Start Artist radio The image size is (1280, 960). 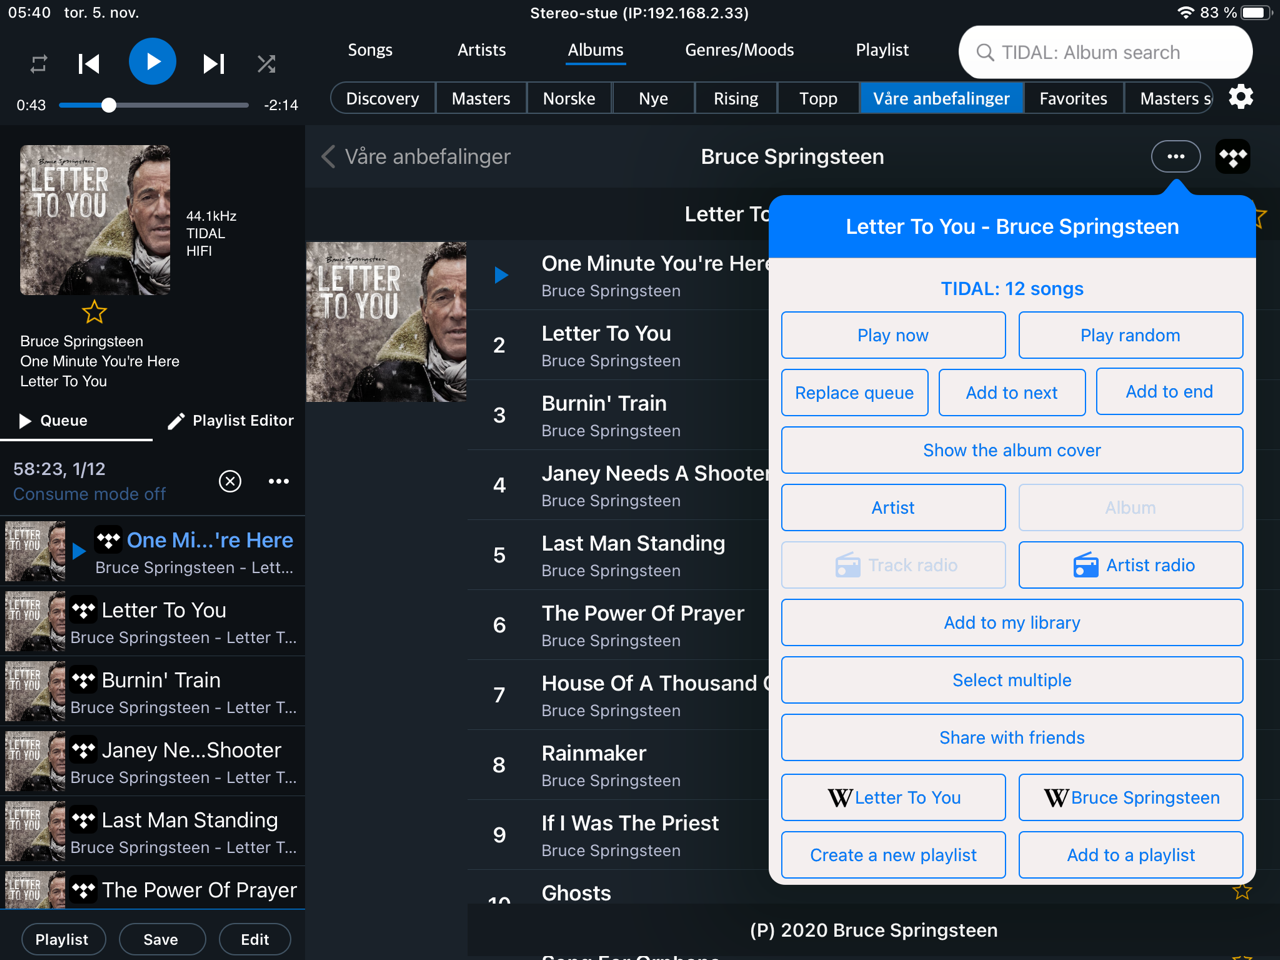pos(1130,565)
